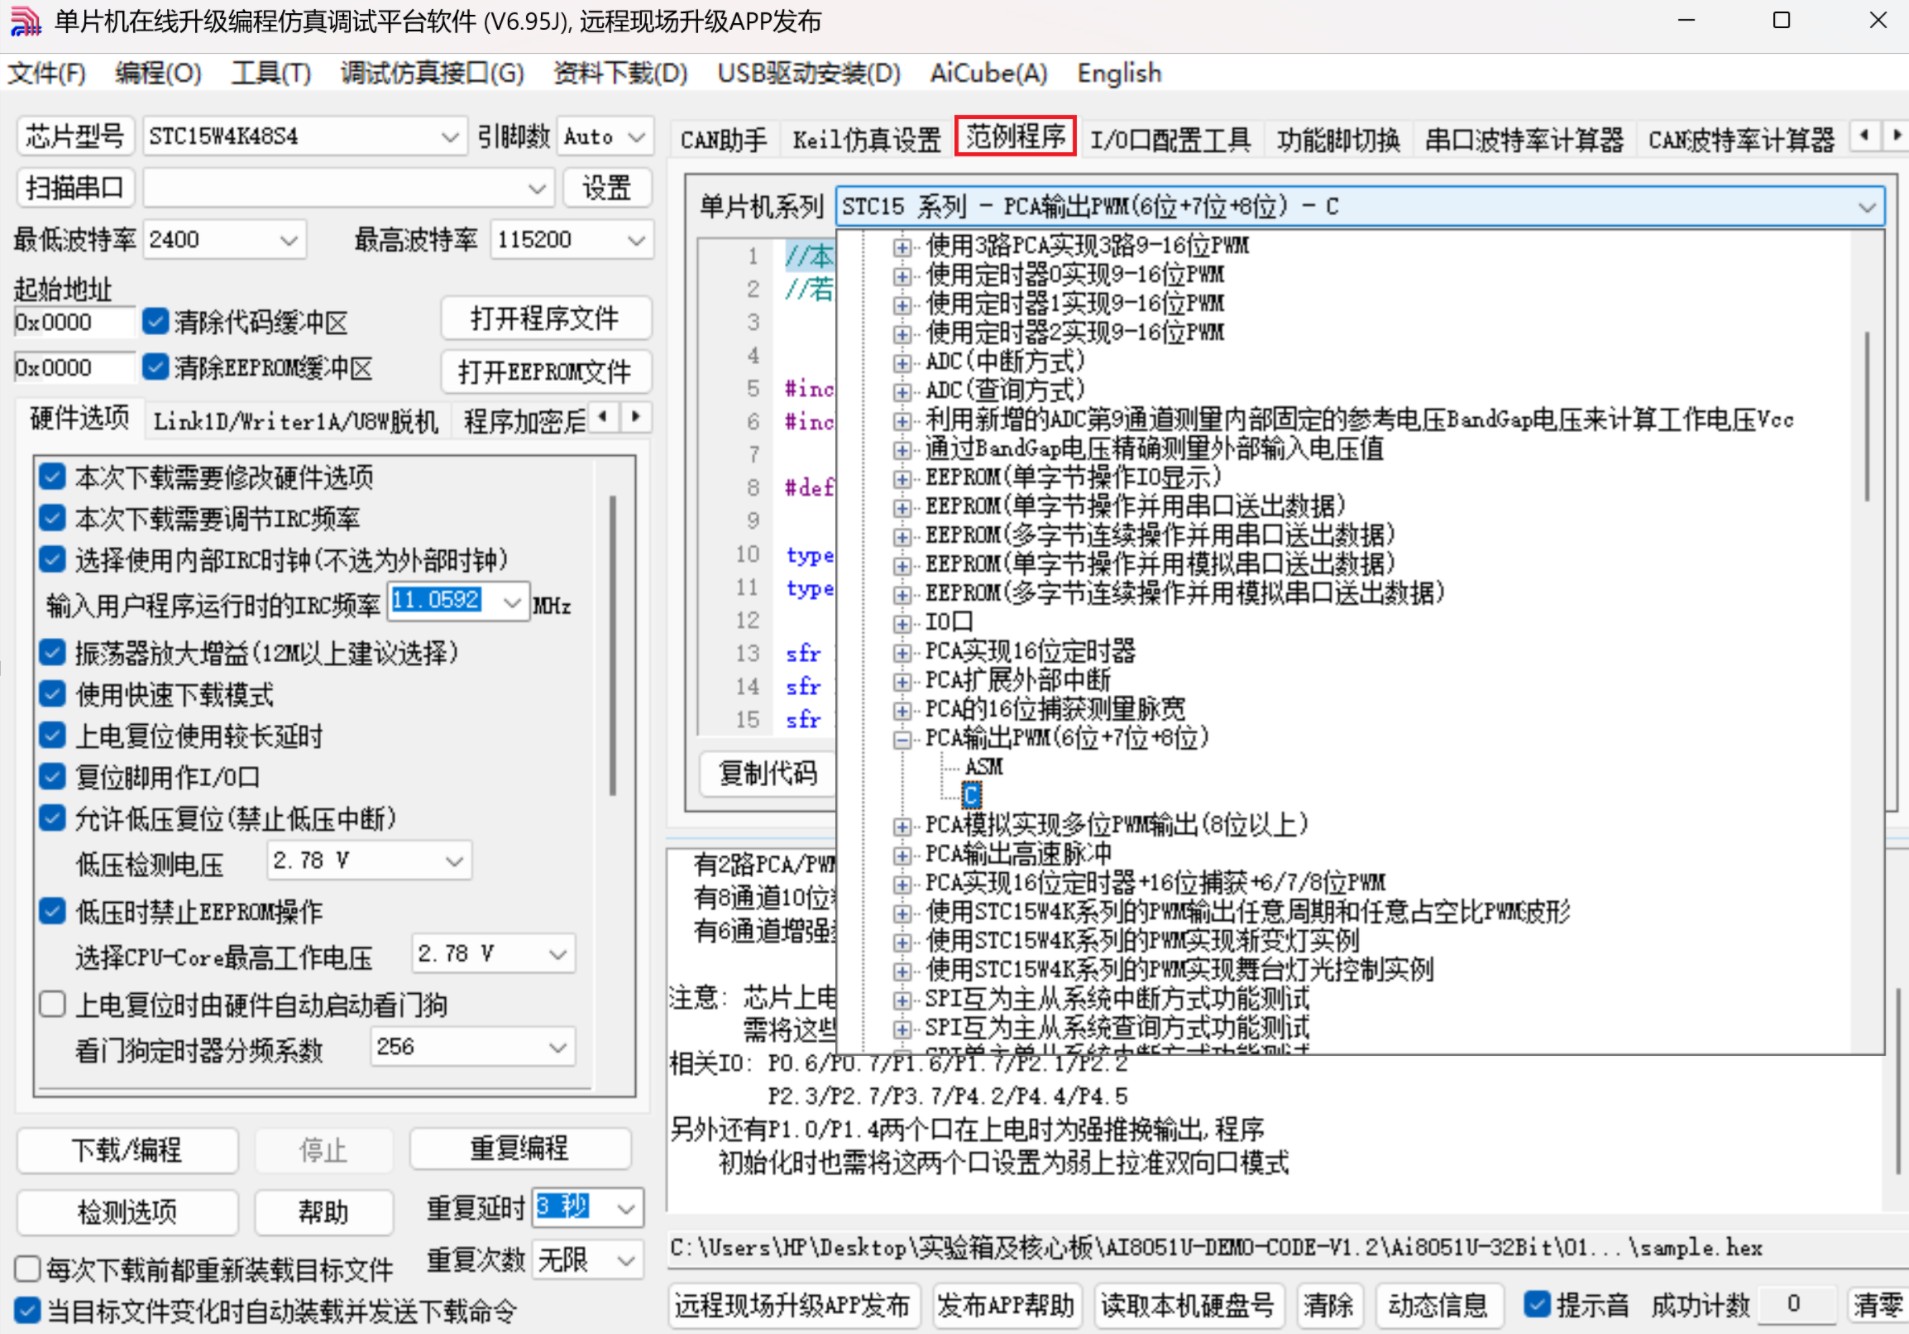Toggle 上电复位使用较长延时 checkbox
This screenshot has width=1909, height=1334.
click(52, 736)
